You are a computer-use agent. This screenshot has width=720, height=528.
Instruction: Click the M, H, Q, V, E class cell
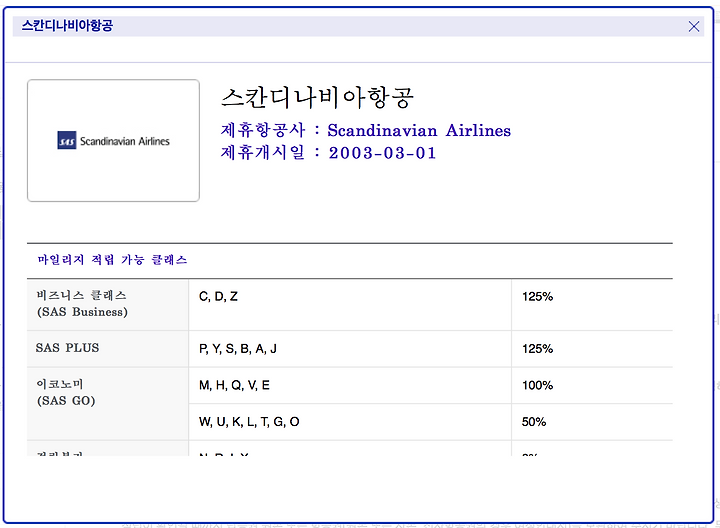click(x=350, y=385)
